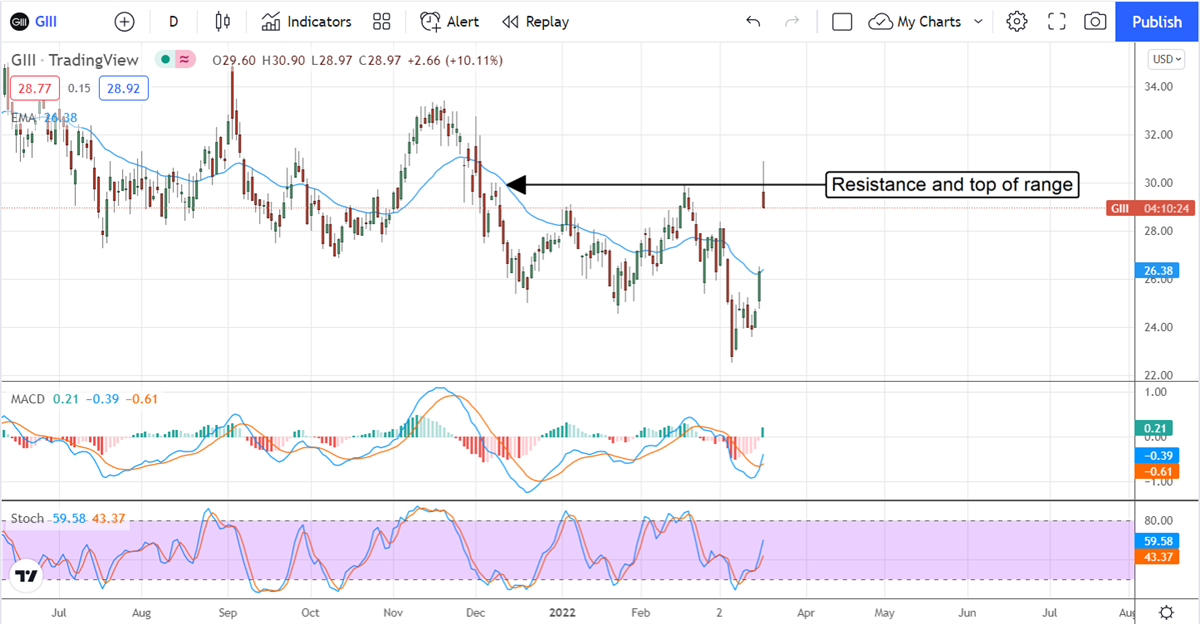The height and width of the screenshot is (624, 1200).
Task: Open time axis settings gear at bottom right
Action: point(1166,612)
